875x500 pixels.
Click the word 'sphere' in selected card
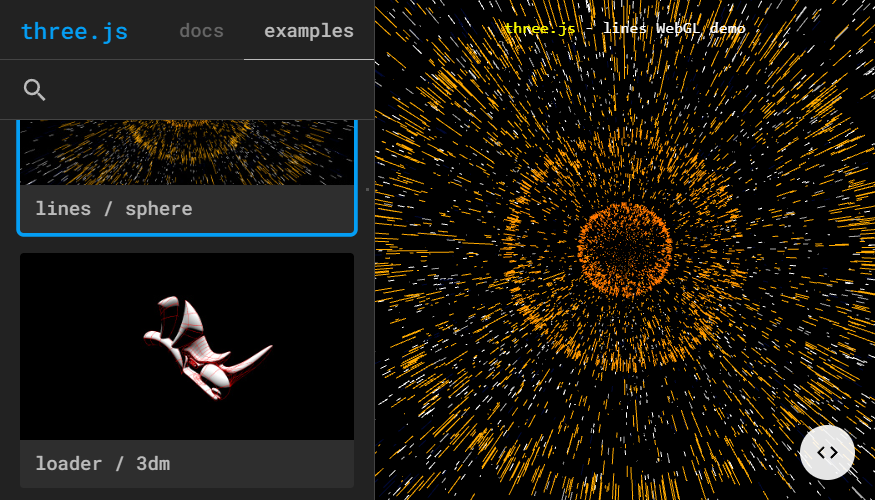coord(158,209)
